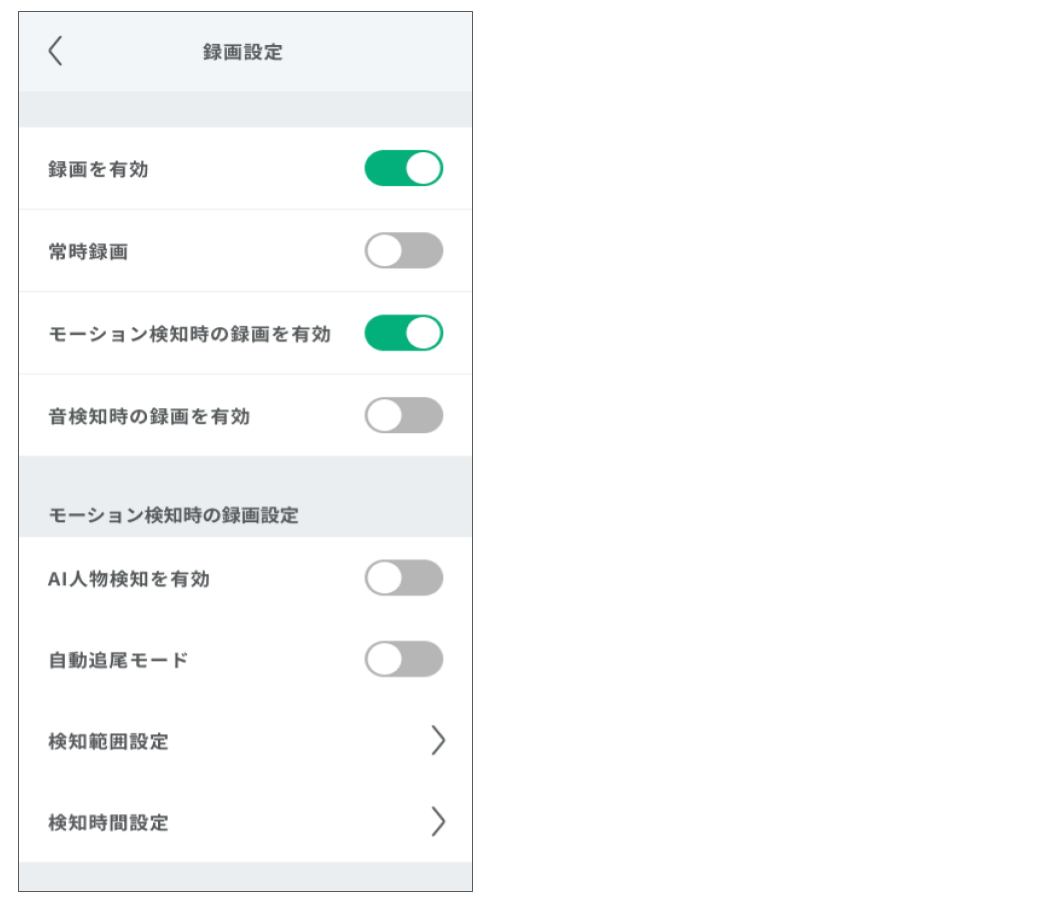
Task: Click the モーション検知時の録画設定 section header
Action: (x=174, y=516)
